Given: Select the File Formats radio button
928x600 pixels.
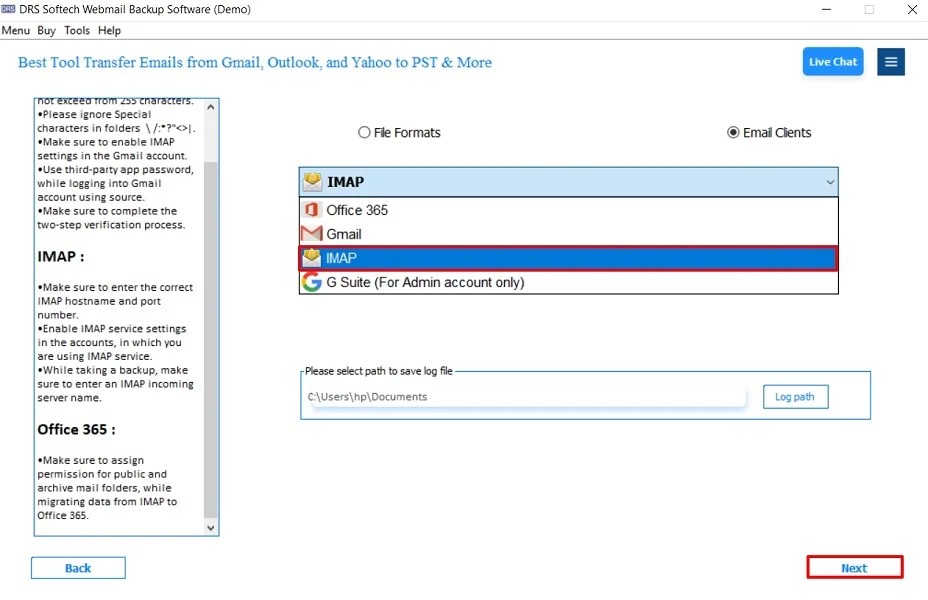Looking at the screenshot, I should [x=364, y=132].
